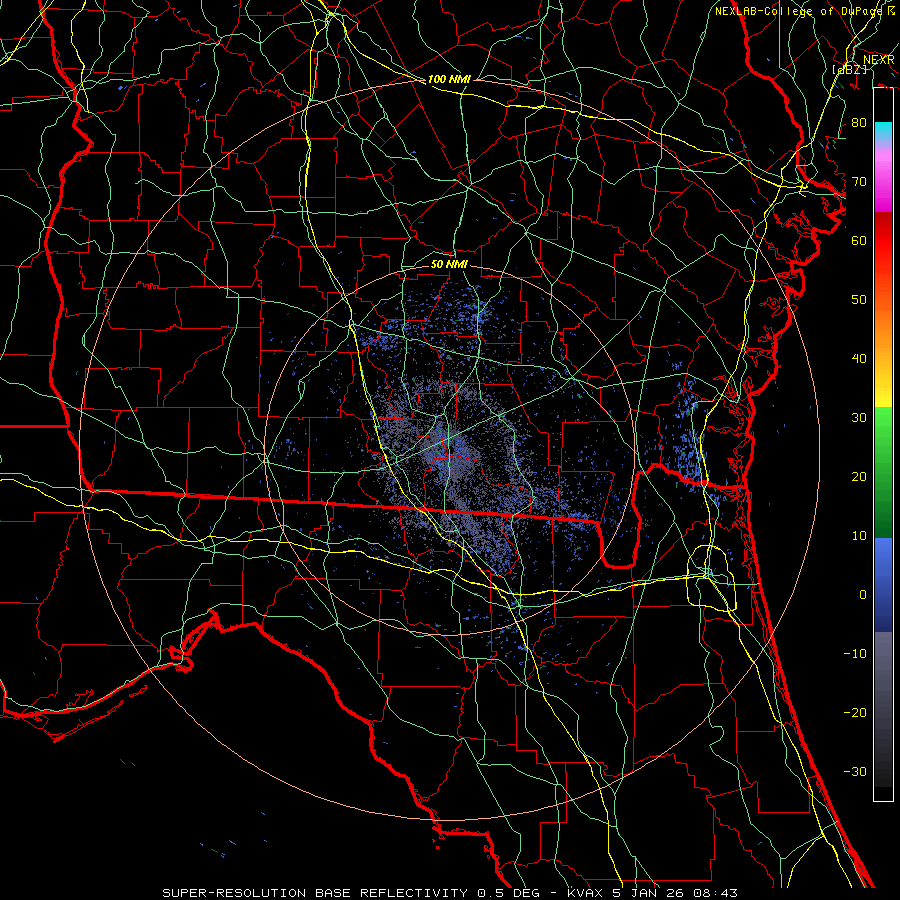The width and height of the screenshot is (900, 900).
Task: Click the 30 value on dBZ scale
Action: (859, 417)
